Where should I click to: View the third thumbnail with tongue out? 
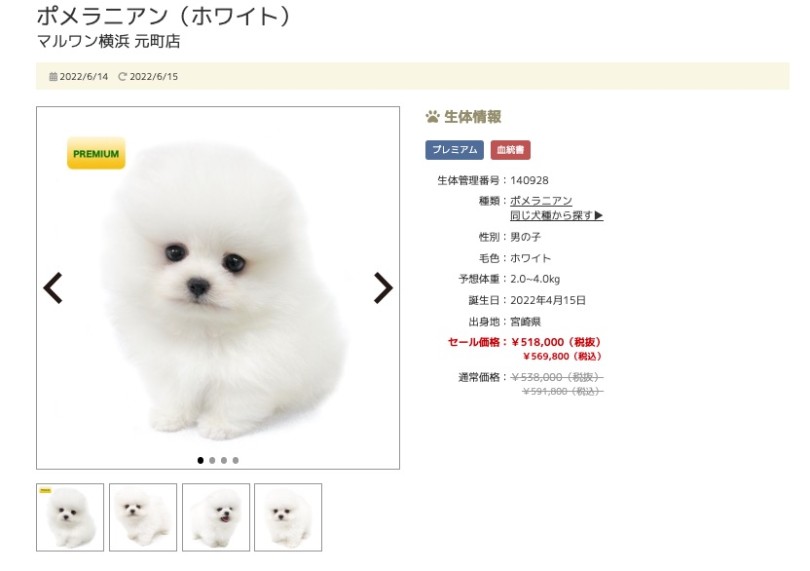(216, 517)
